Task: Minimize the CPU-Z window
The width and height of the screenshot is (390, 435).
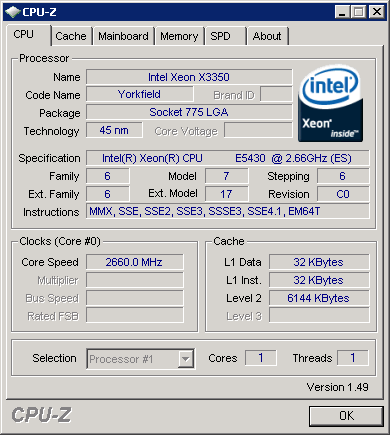Action: [342, 12]
